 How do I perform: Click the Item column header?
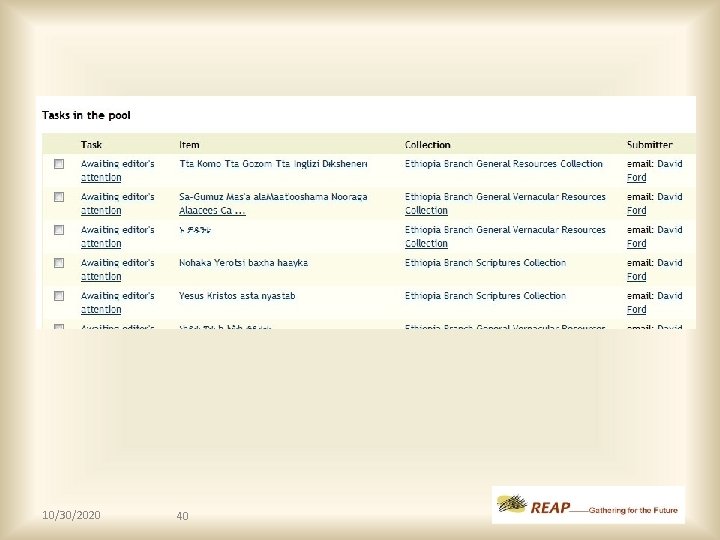tap(189, 145)
